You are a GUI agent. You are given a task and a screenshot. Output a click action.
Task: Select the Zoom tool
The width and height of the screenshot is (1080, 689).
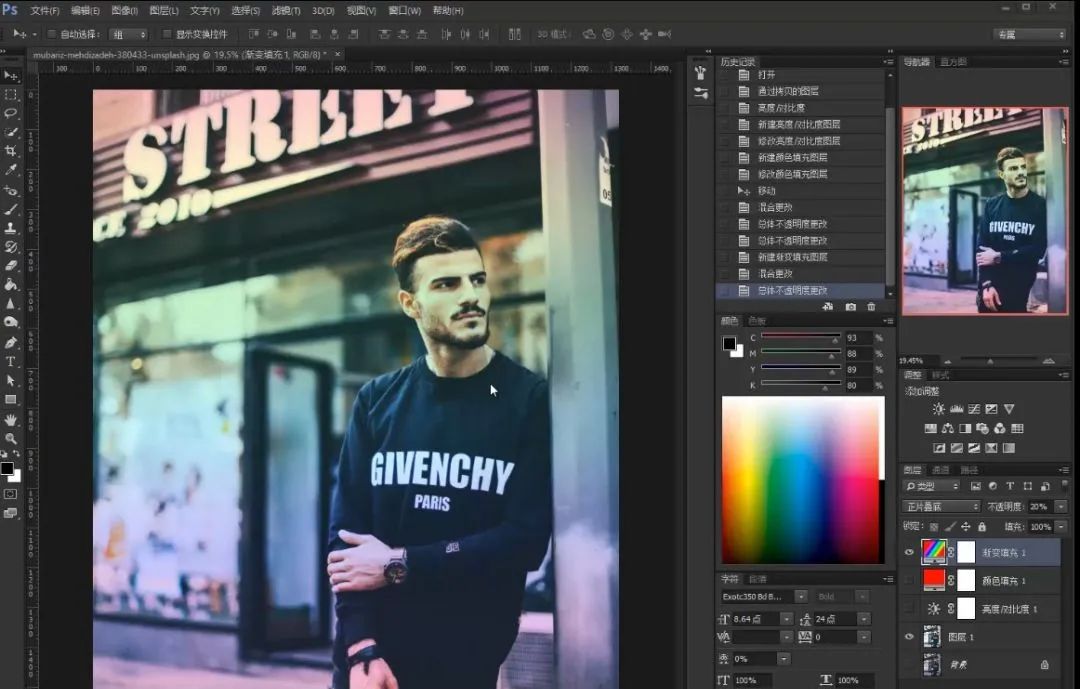(11, 438)
